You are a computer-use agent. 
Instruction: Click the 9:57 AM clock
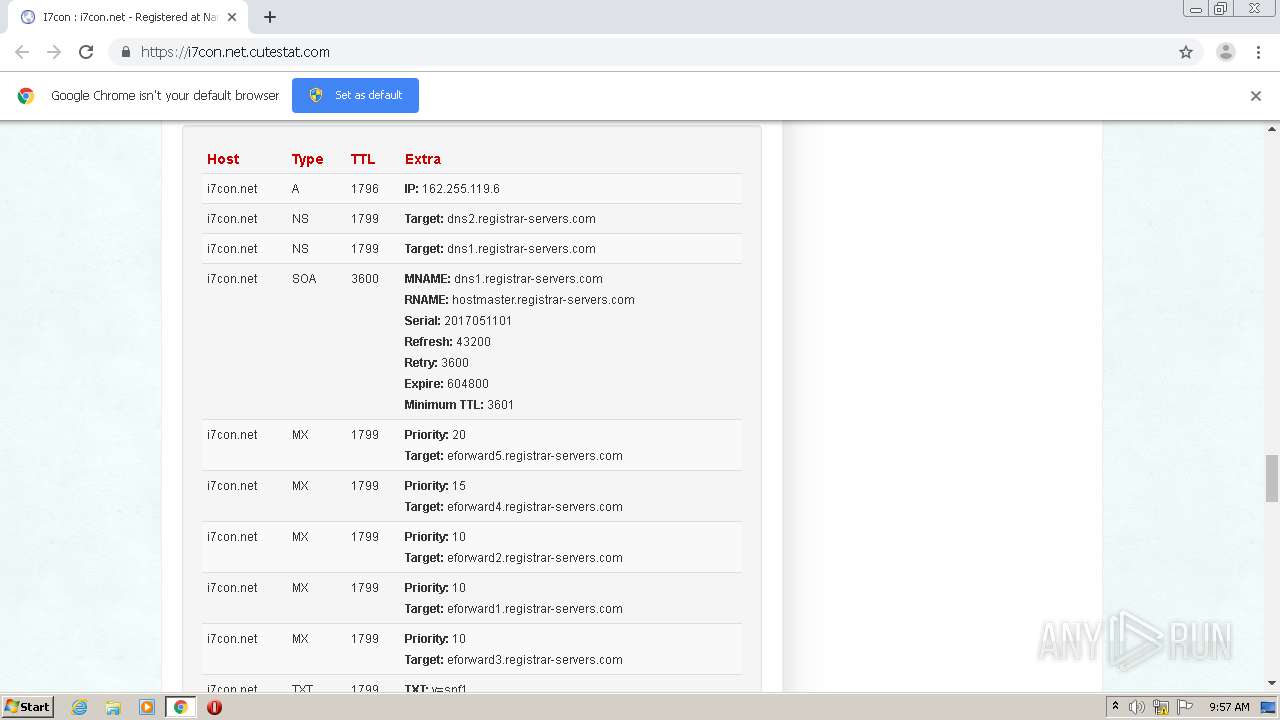1229,707
